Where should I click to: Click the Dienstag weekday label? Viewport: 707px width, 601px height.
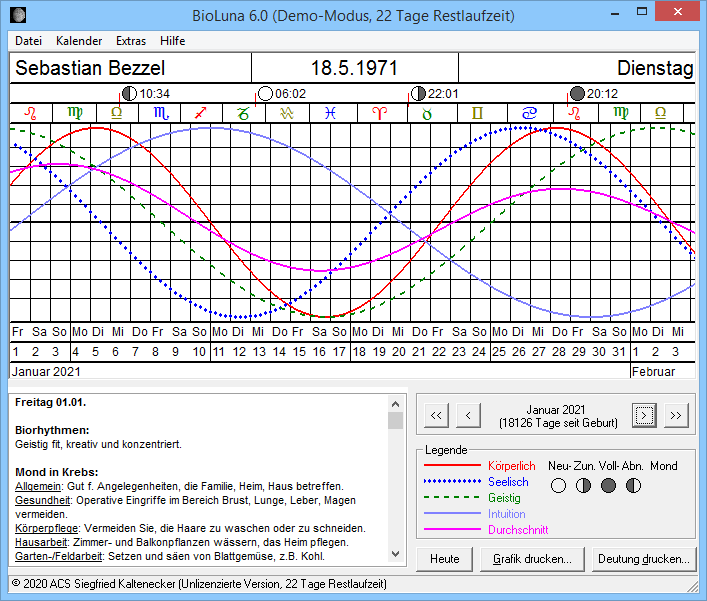pyautogui.click(x=655, y=68)
